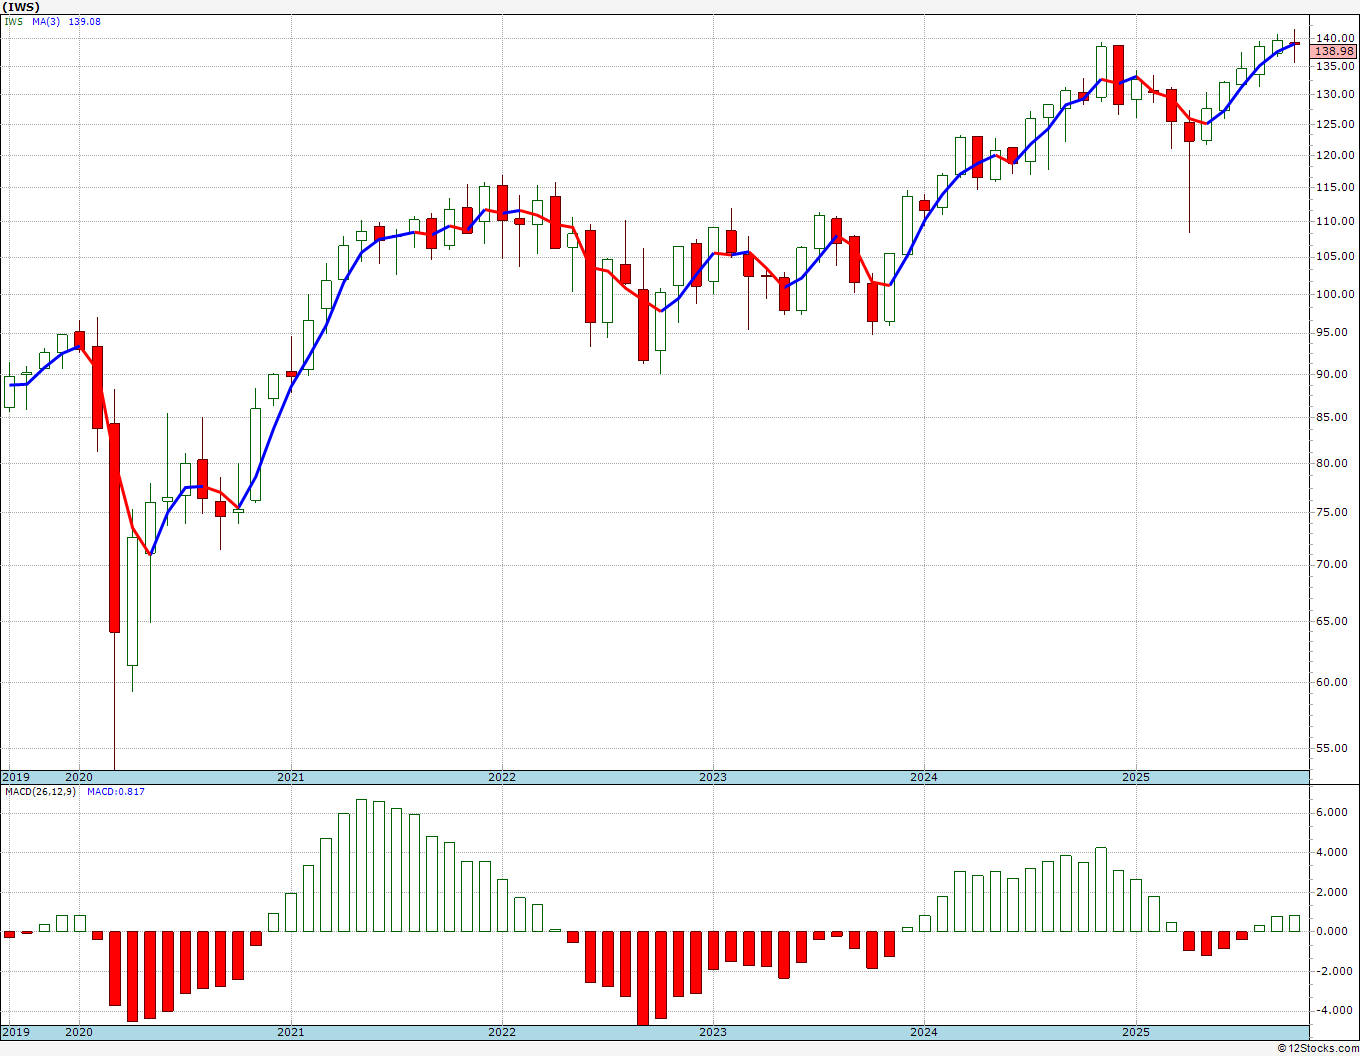Select 2020 on the MACD panel time axis

point(79,1032)
